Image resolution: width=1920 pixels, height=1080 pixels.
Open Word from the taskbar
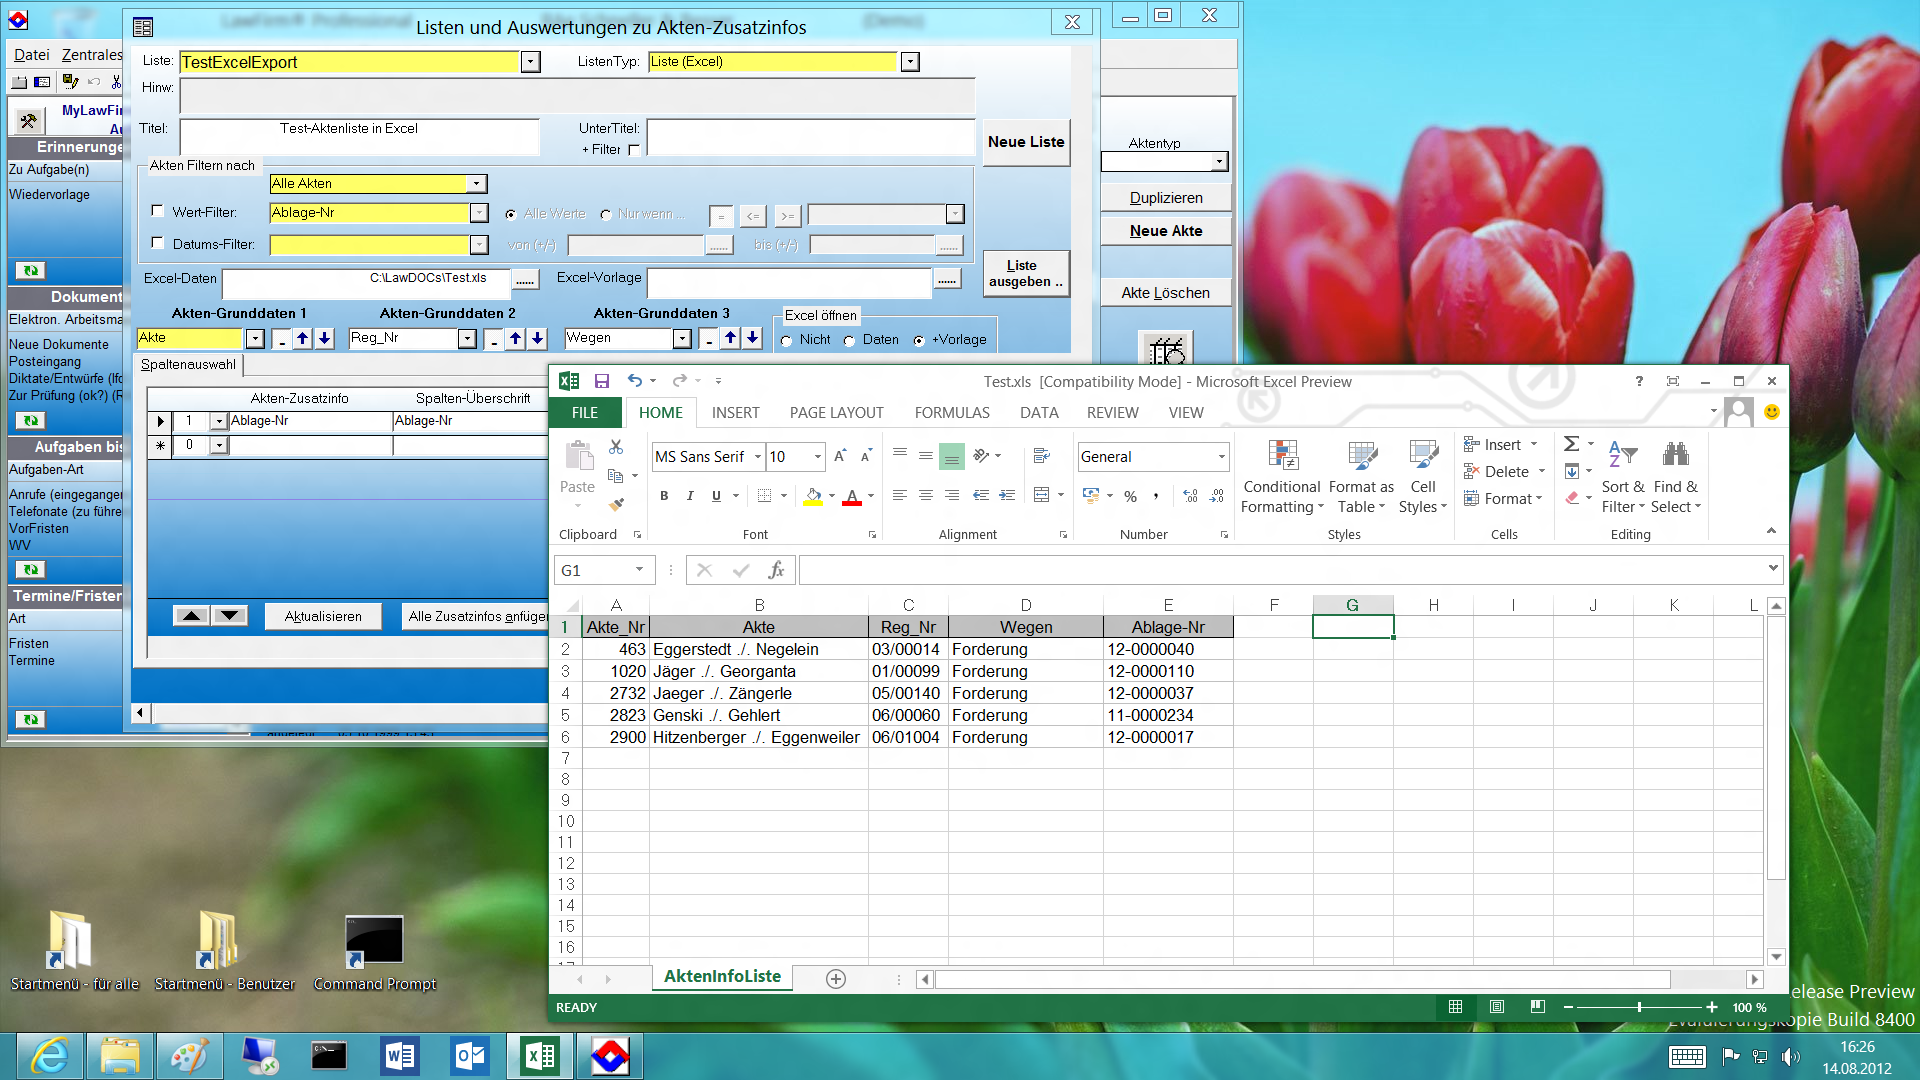[400, 1056]
